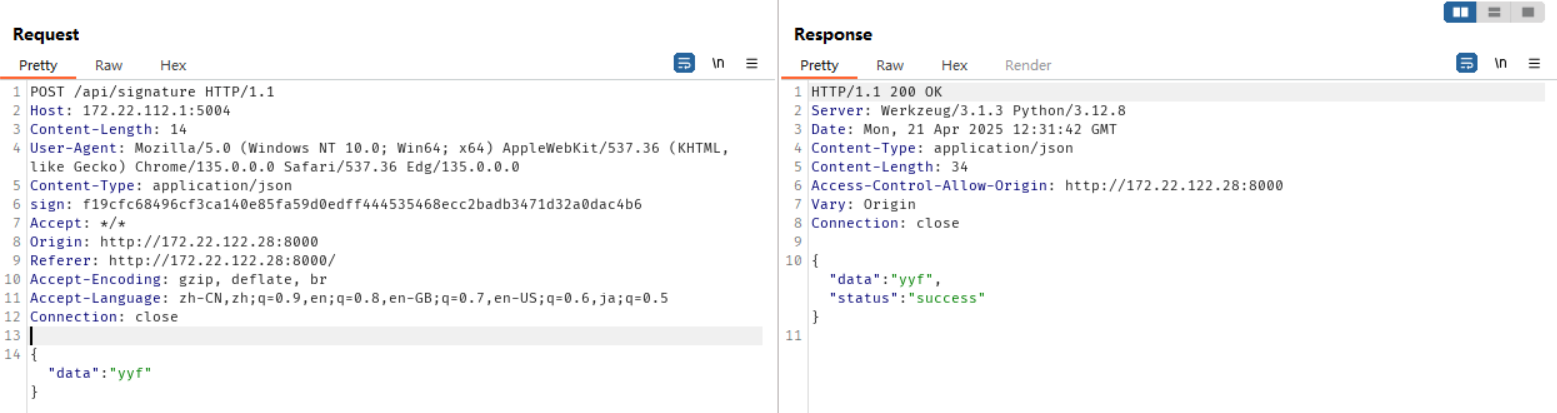Show non-printable \n characters in Response panel
This screenshot has width=1557, height=413.
pos(1500,63)
